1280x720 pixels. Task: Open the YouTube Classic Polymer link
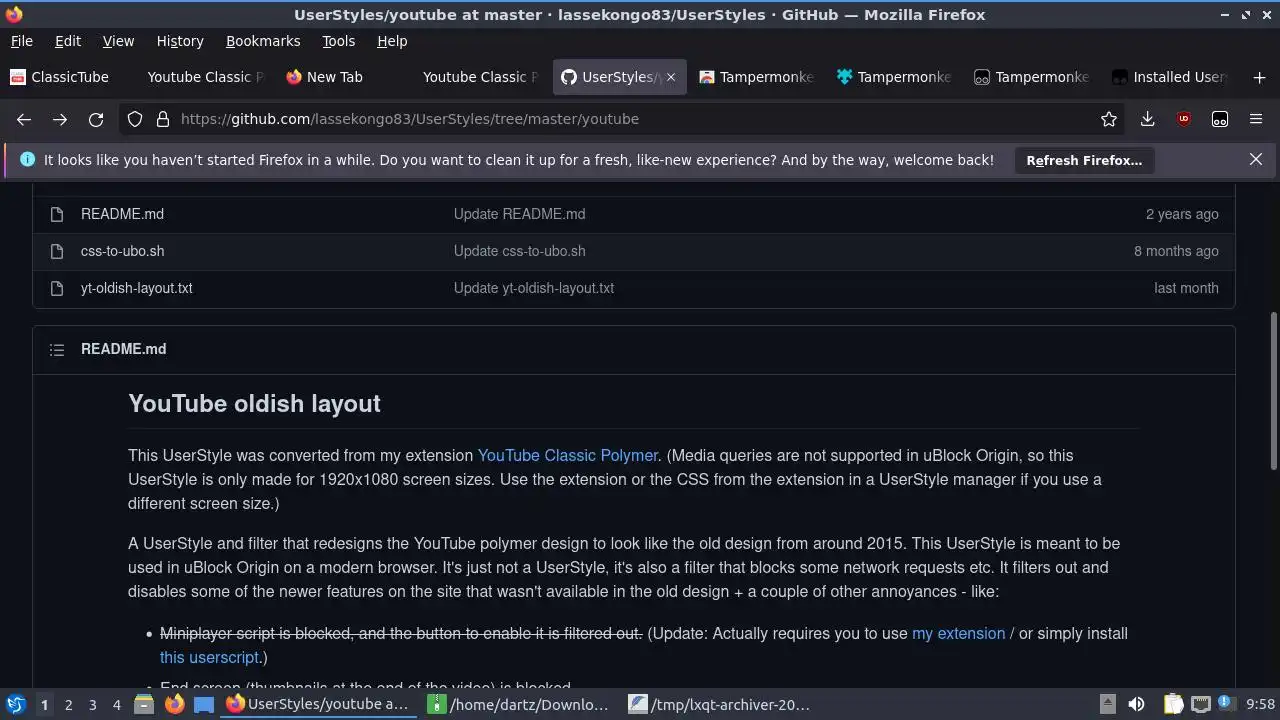568,455
